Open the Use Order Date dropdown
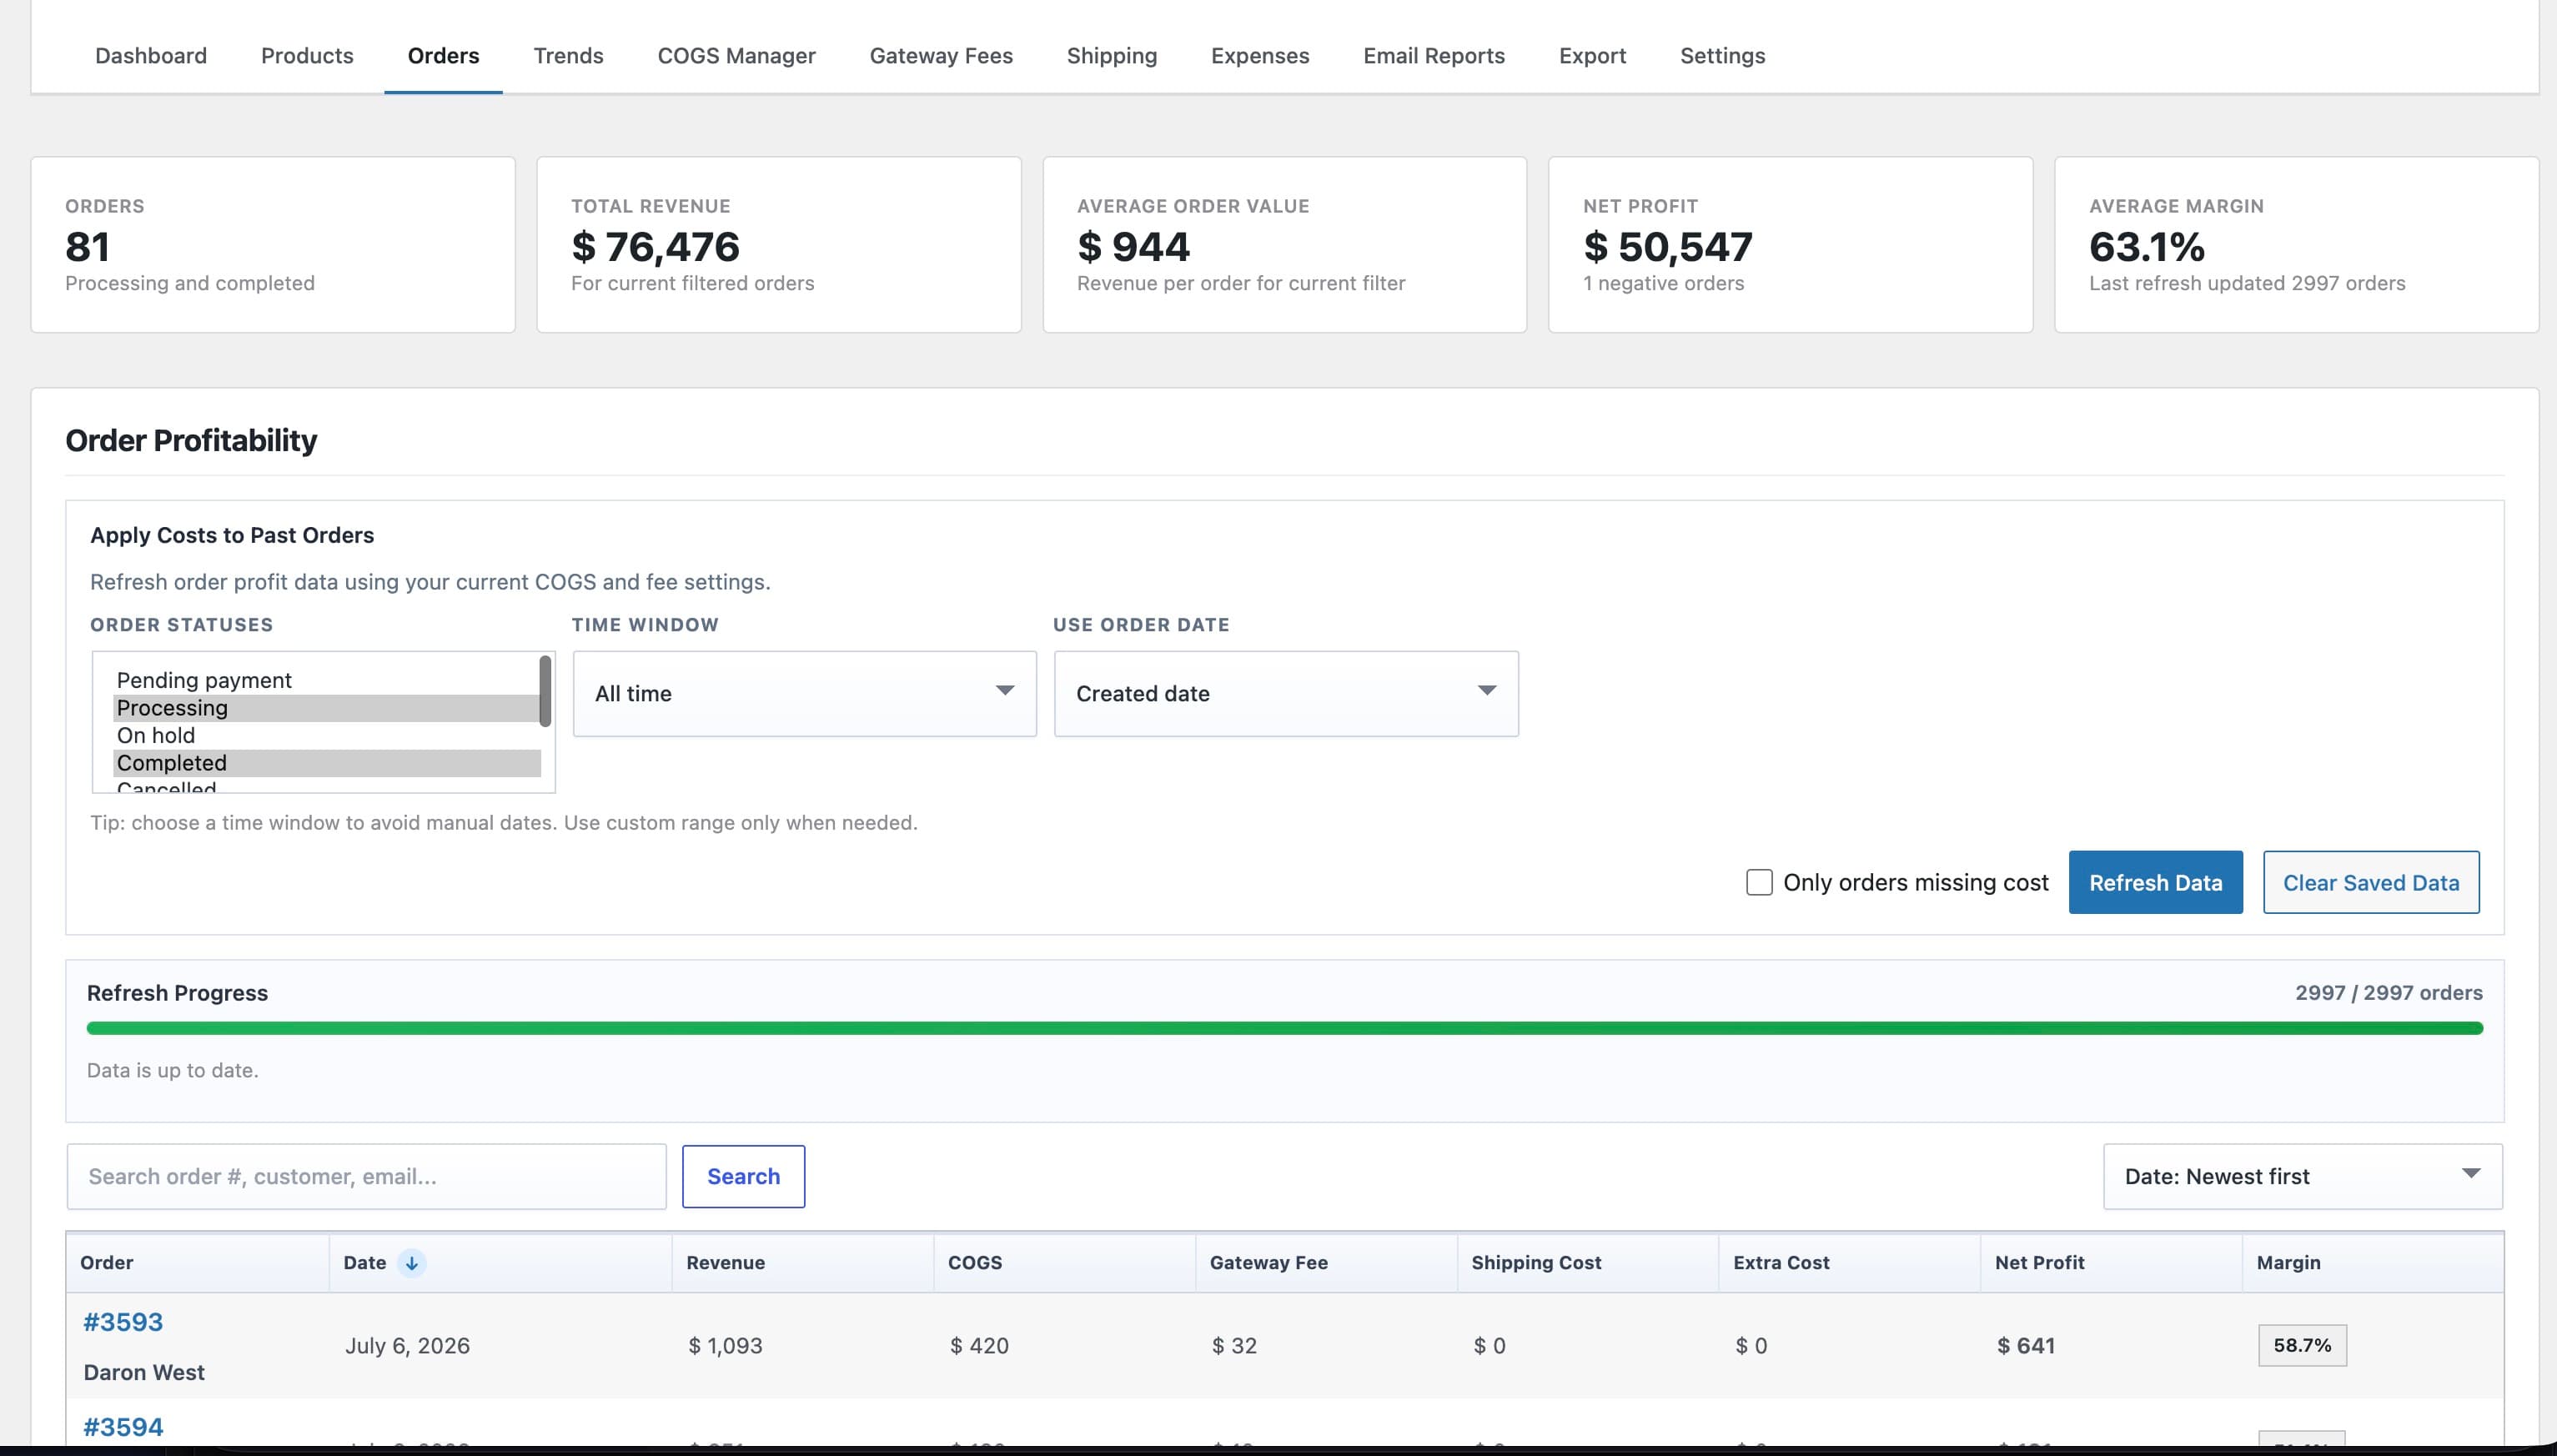2557x1456 pixels. point(1286,694)
